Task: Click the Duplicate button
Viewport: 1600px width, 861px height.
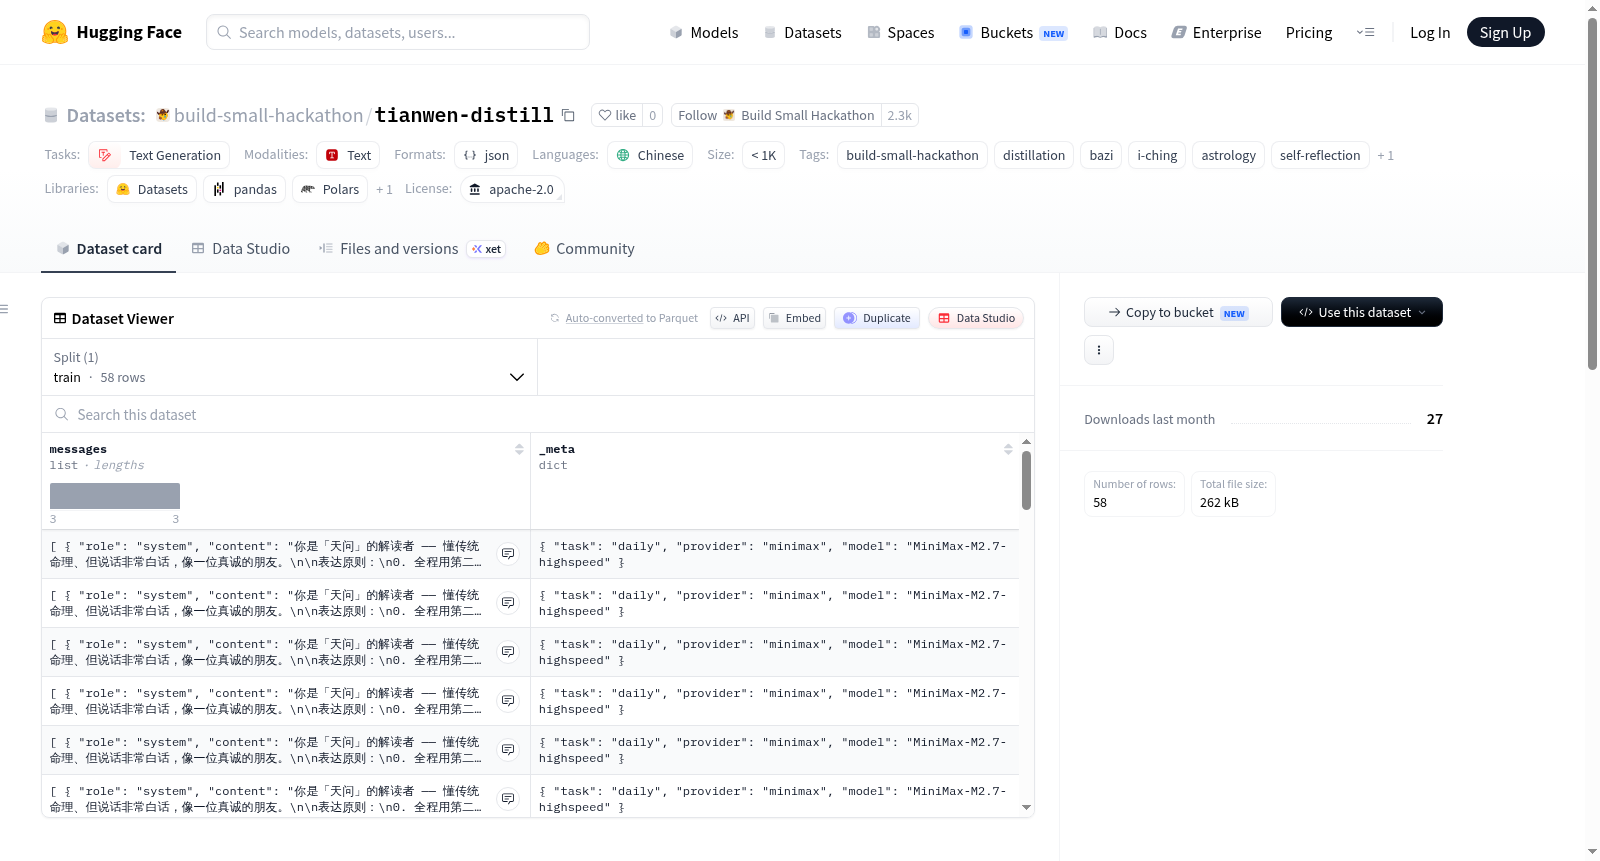Action: [x=877, y=318]
